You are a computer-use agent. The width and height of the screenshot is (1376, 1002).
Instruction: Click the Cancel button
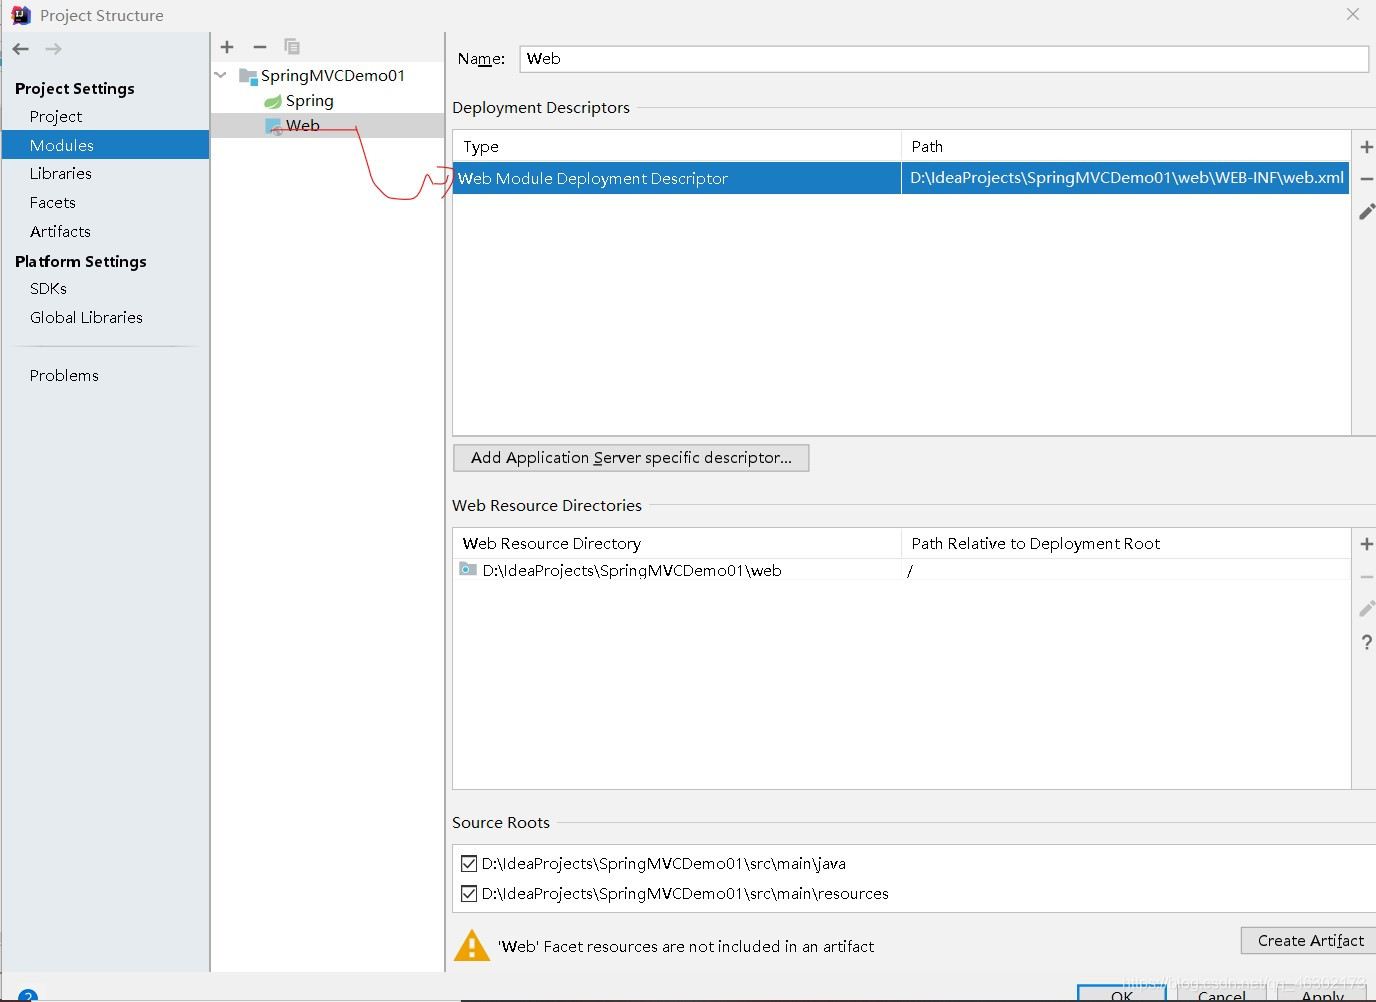pos(1222,995)
